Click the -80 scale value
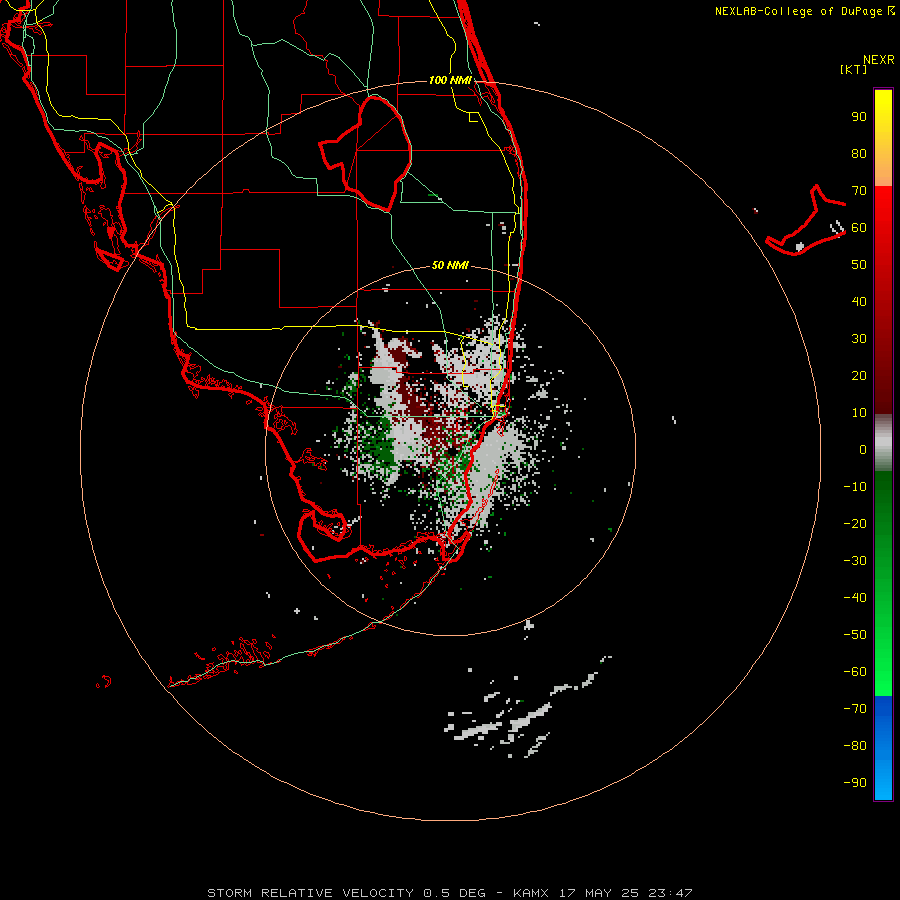900x900 pixels. pyautogui.click(x=855, y=746)
